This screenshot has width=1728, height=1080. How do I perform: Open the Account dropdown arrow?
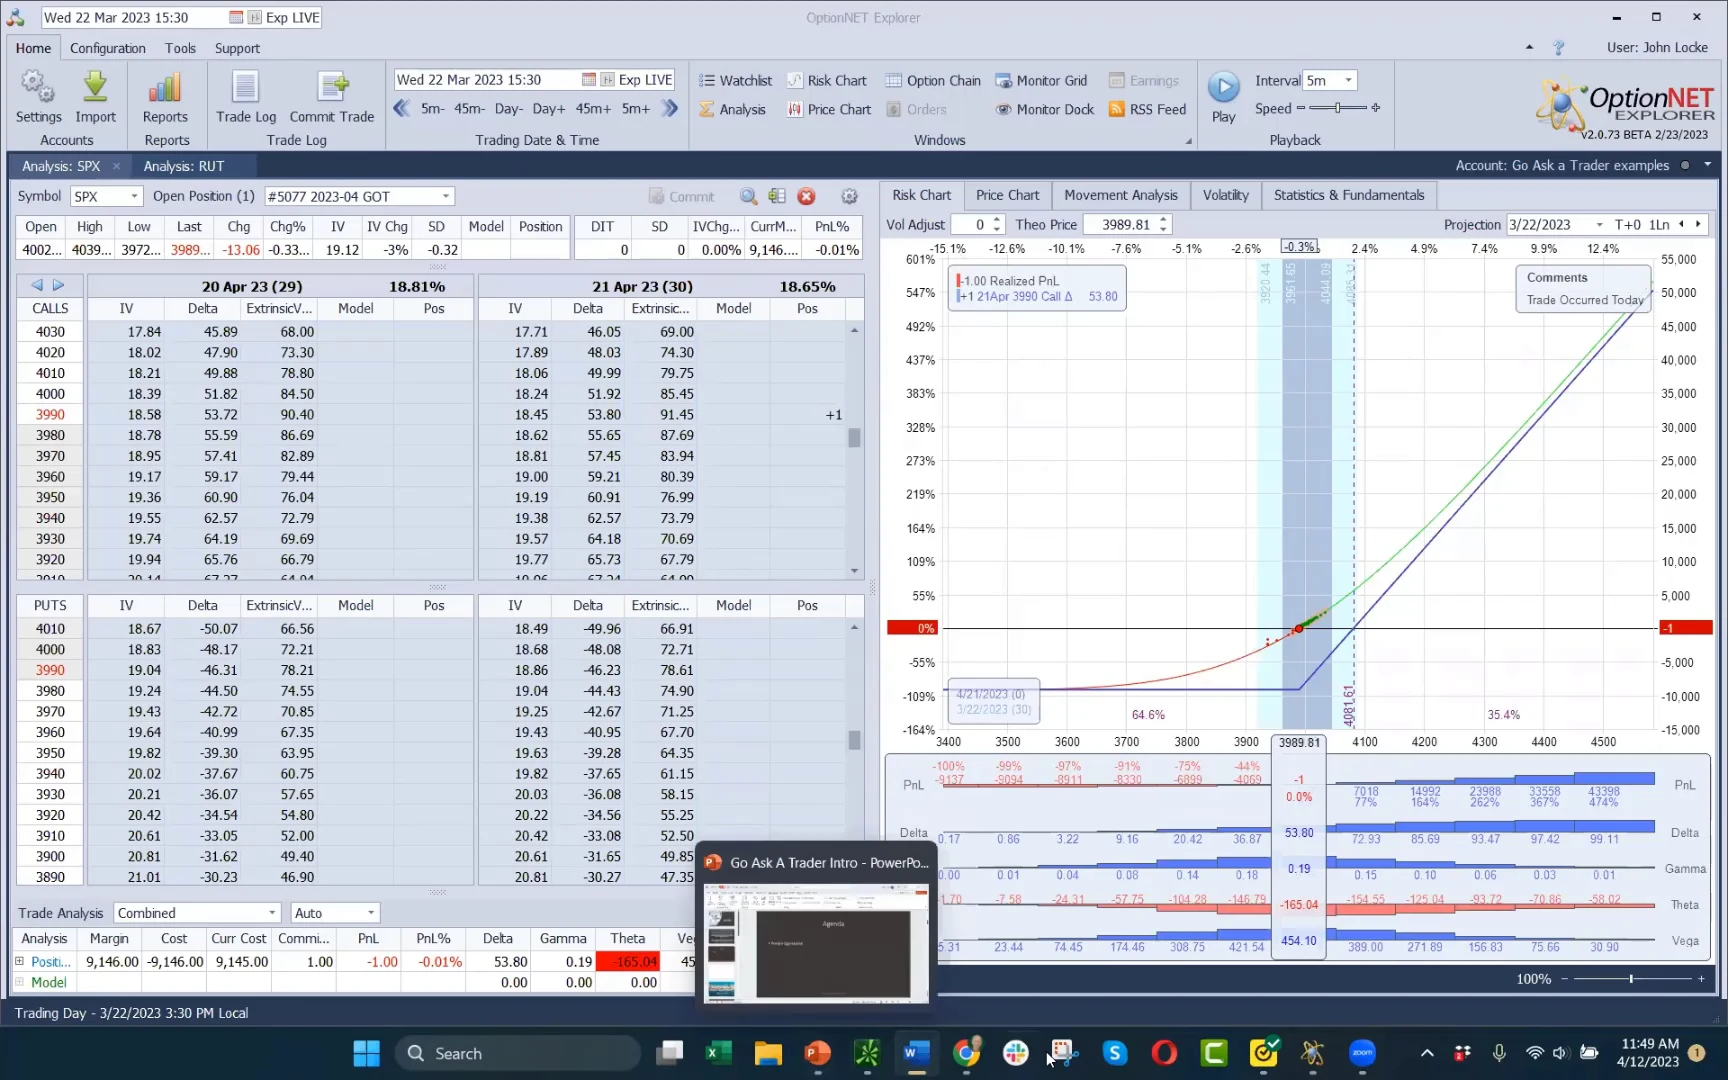tap(1707, 165)
